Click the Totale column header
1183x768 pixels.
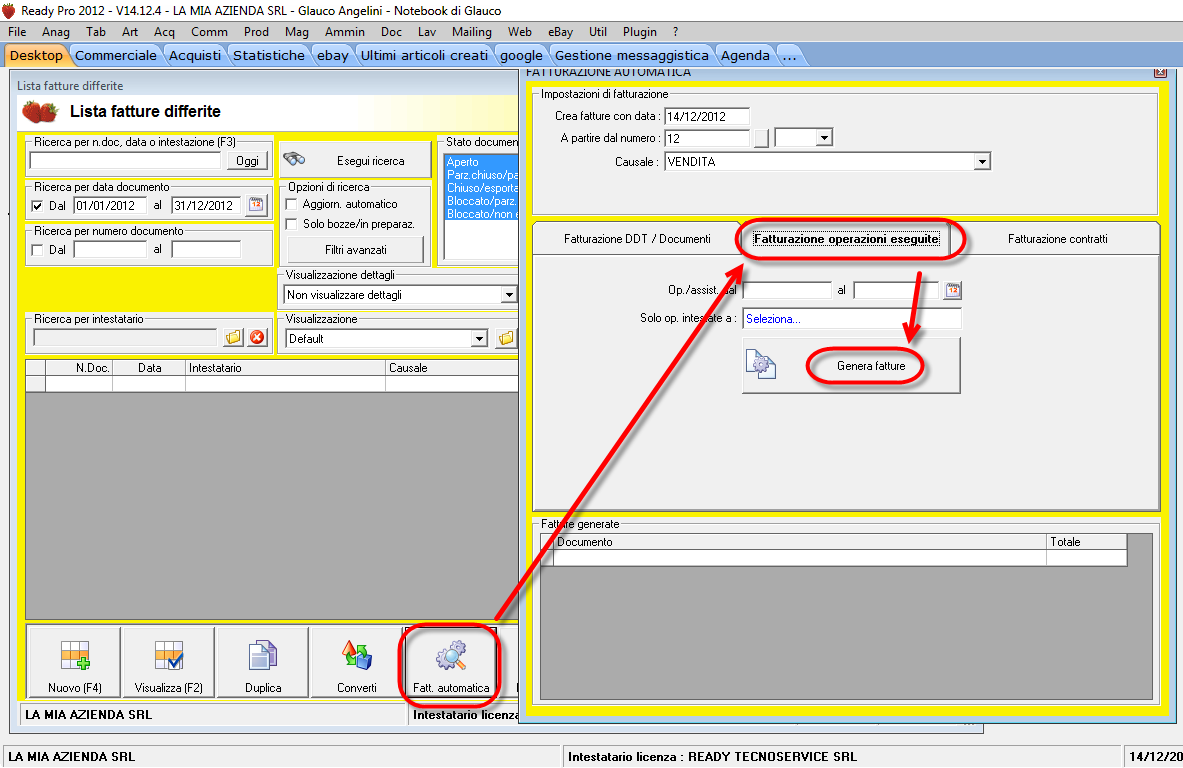1086,542
